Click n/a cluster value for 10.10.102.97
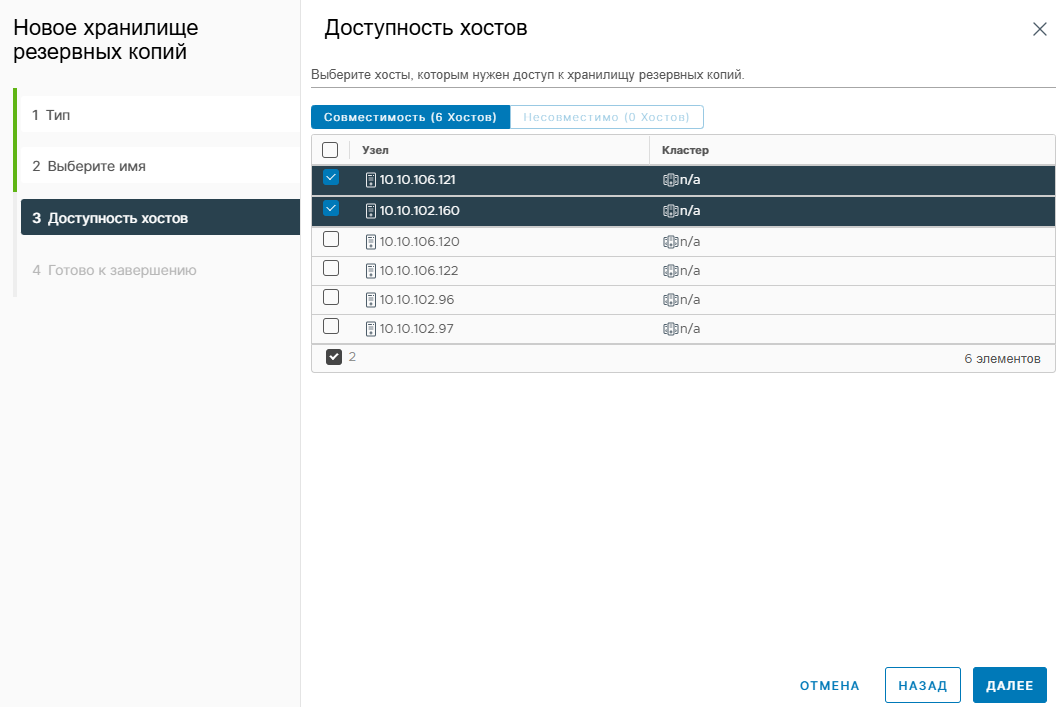The height and width of the screenshot is (707, 1057). click(690, 329)
